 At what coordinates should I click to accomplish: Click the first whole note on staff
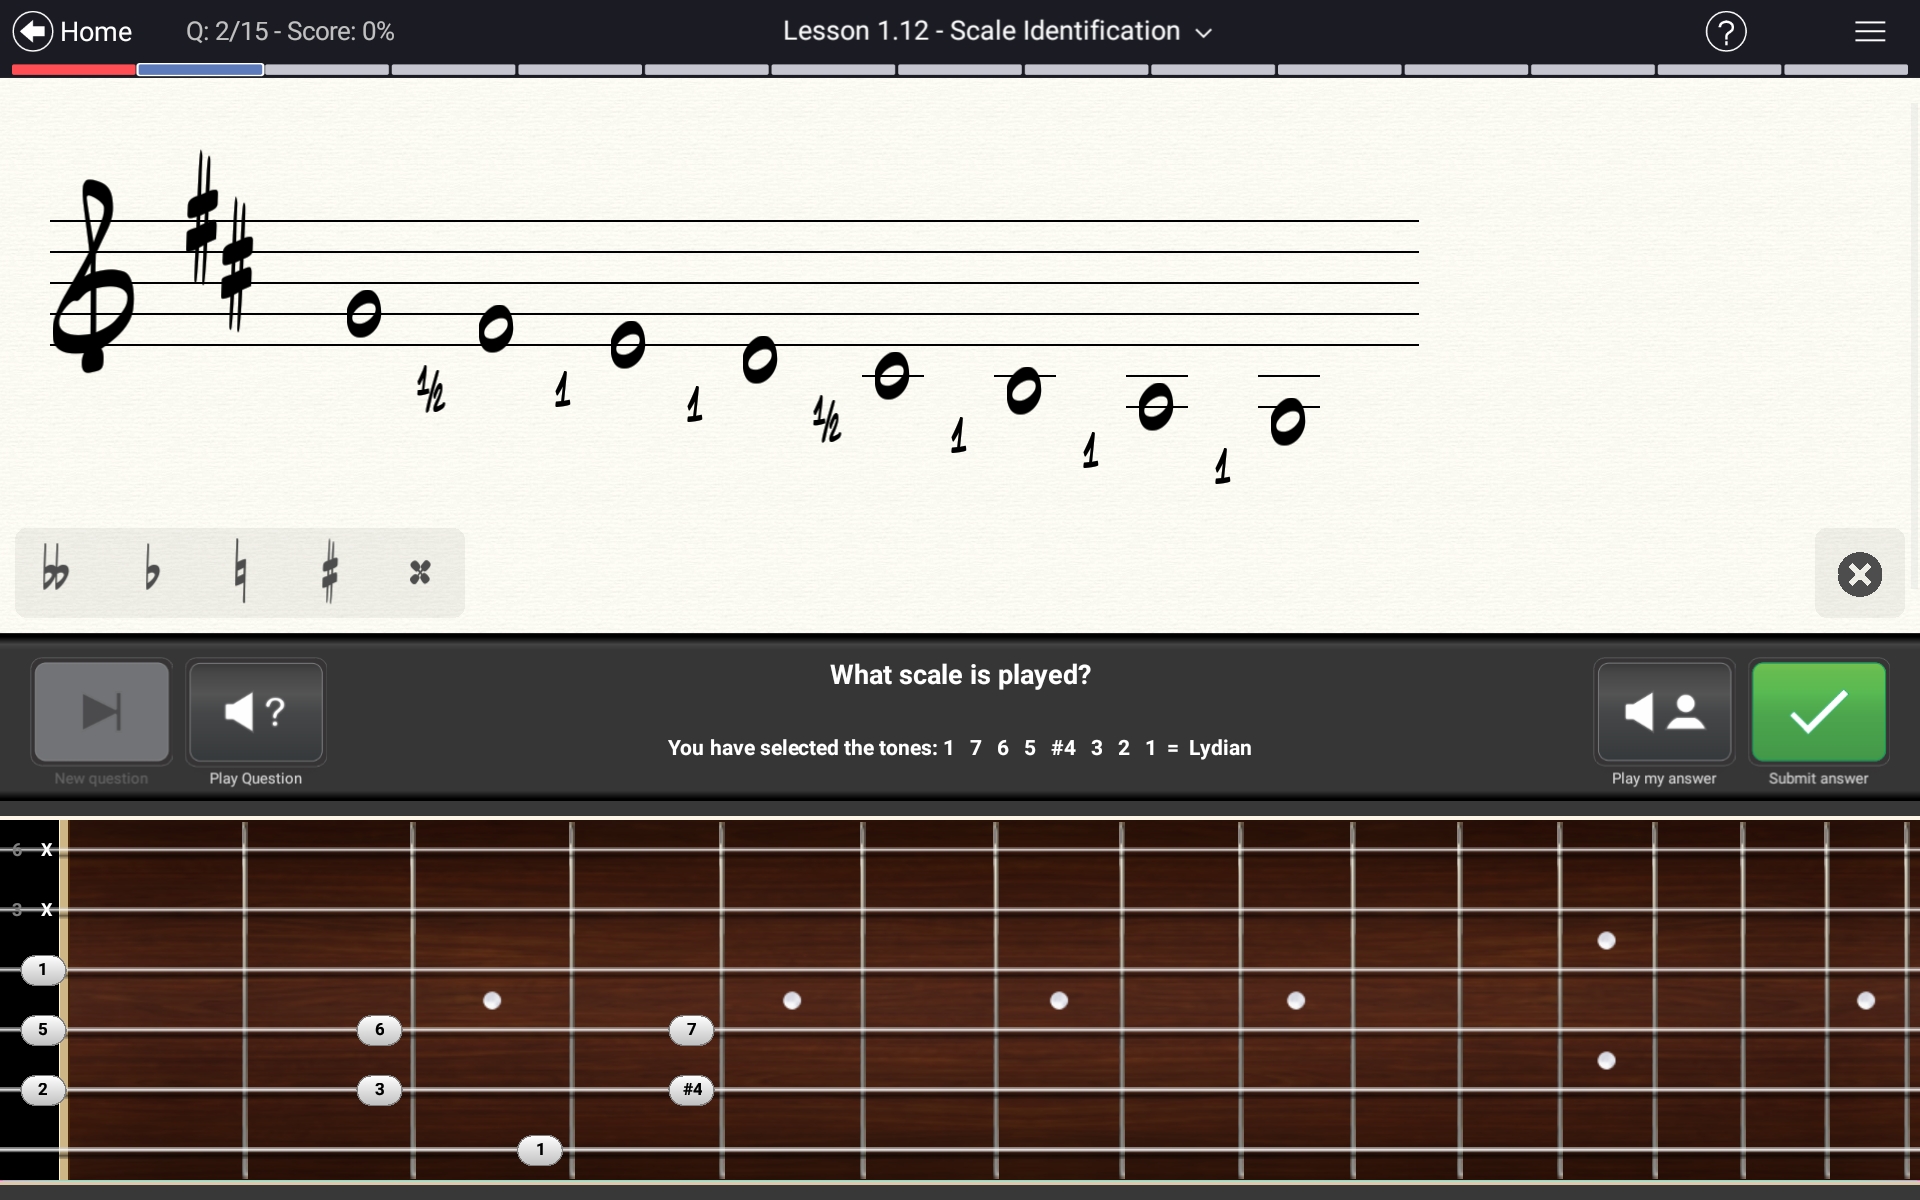(x=363, y=314)
